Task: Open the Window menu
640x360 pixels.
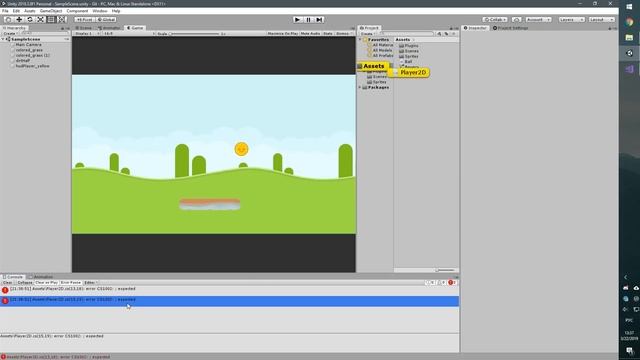Action: tap(100, 11)
